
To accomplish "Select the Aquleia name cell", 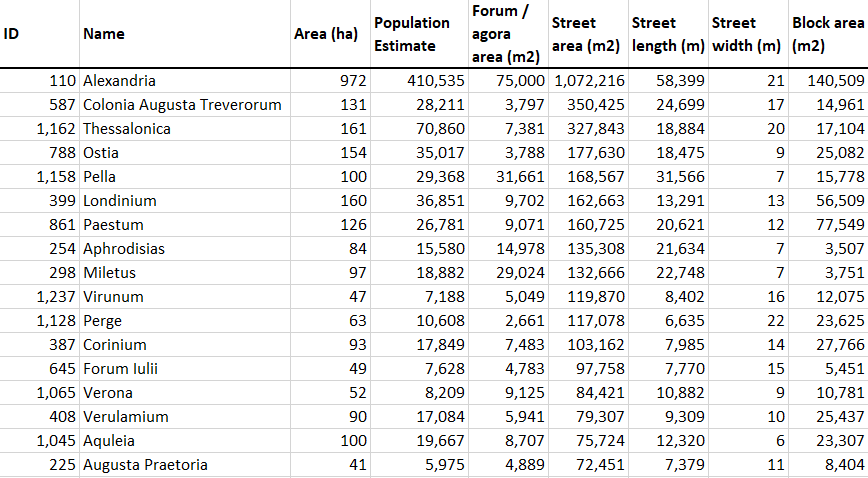I will pos(185,441).
